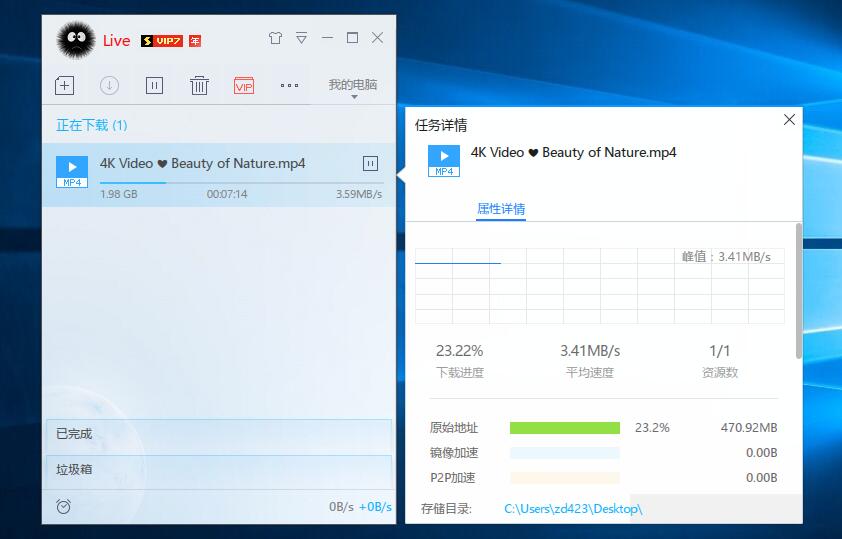Select the 正在下载 (1) category
This screenshot has height=539, width=842.
[92, 125]
